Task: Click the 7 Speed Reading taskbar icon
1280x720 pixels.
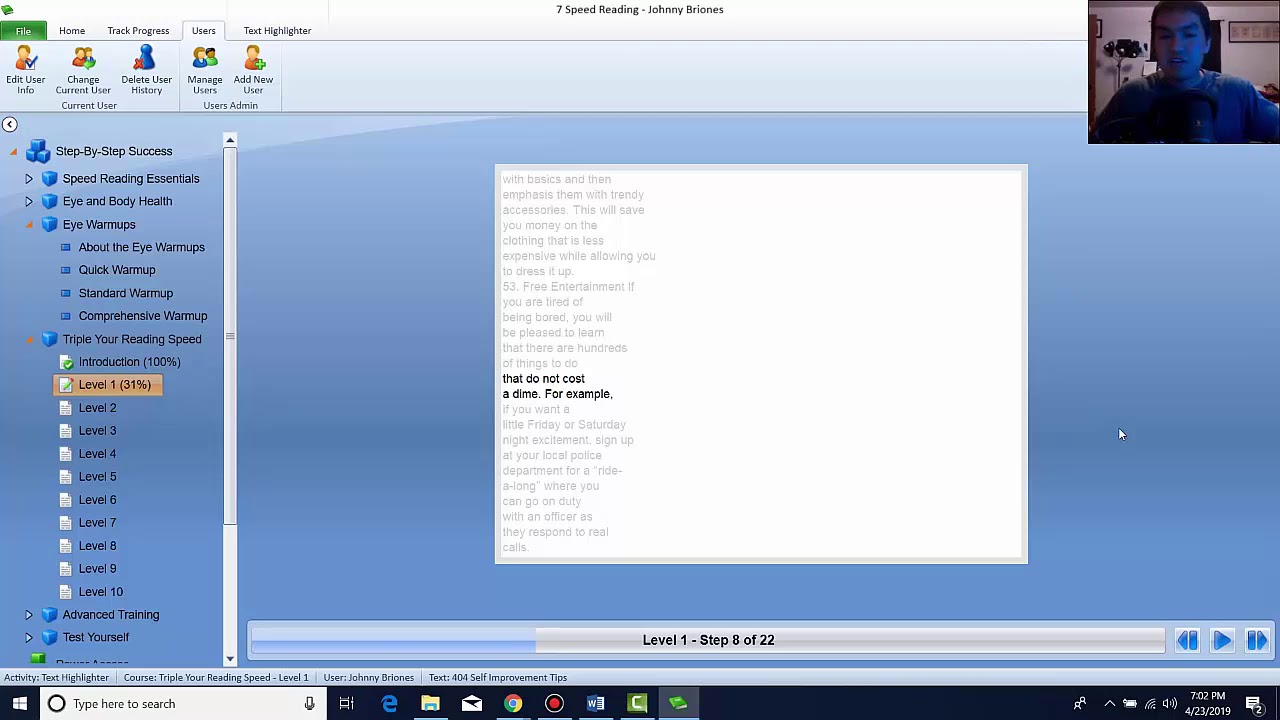Action: [x=678, y=703]
